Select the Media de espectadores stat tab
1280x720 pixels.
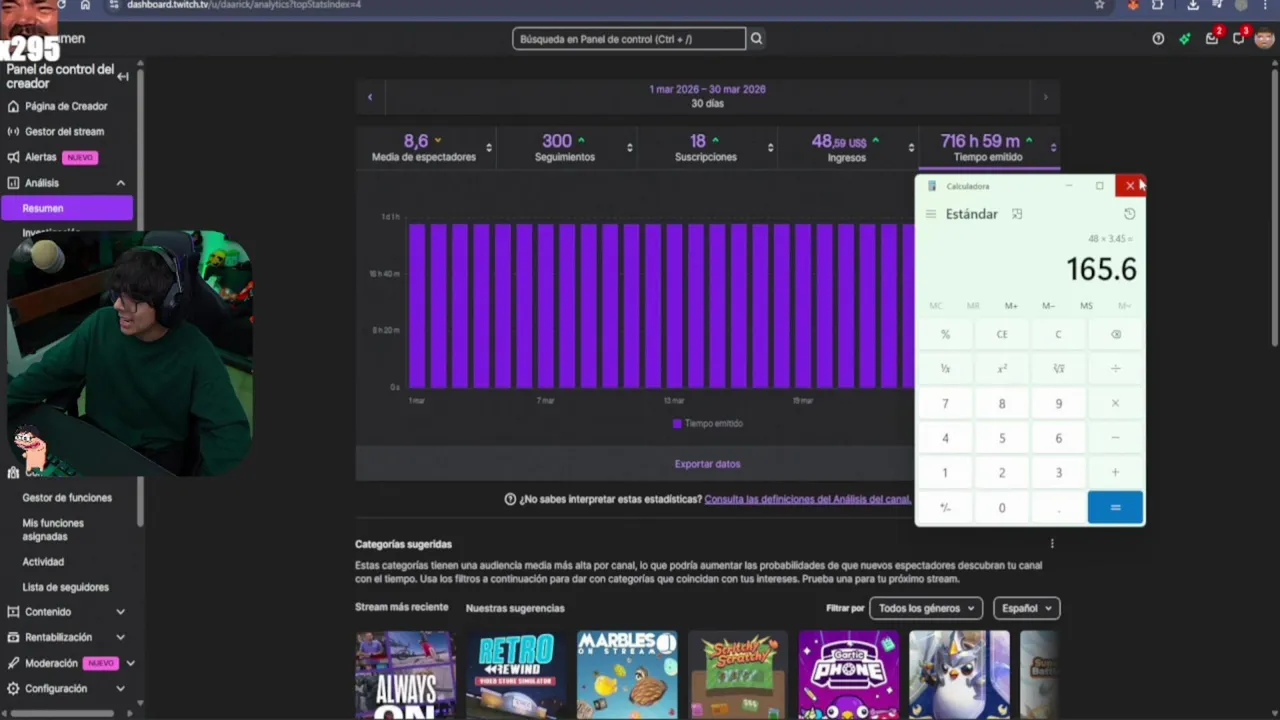point(424,148)
